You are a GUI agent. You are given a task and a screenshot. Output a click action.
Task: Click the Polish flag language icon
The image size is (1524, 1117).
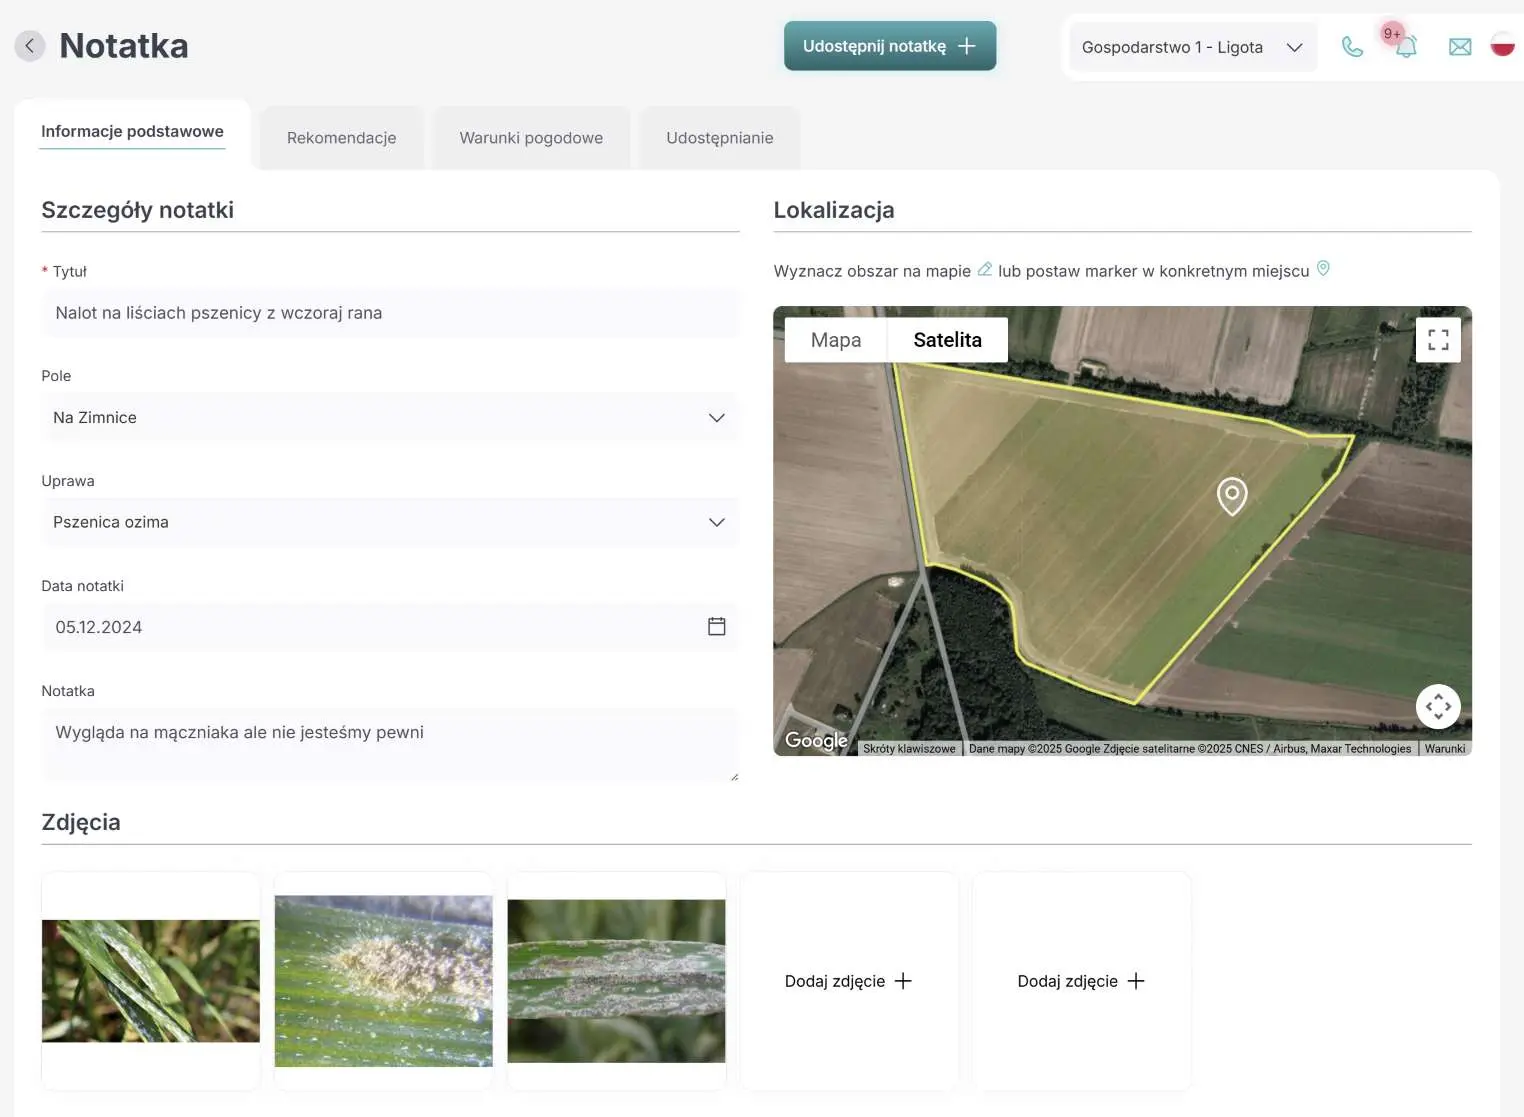pyautogui.click(x=1502, y=44)
